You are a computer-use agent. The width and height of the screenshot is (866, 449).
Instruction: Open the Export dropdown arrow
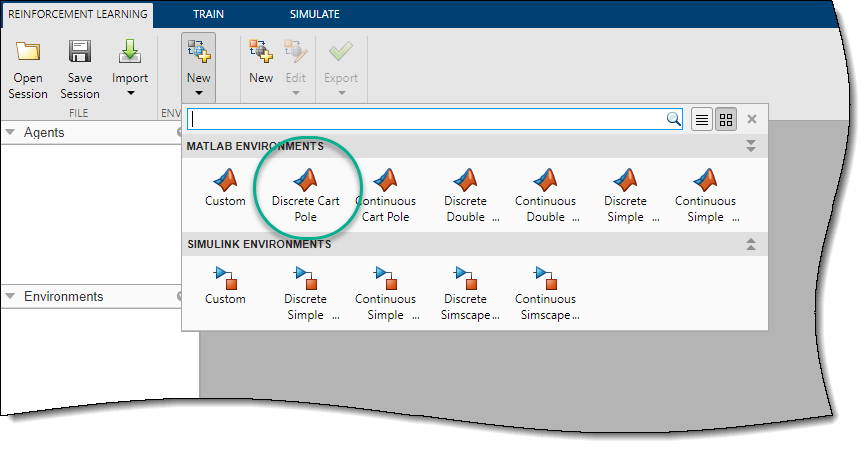point(341,93)
